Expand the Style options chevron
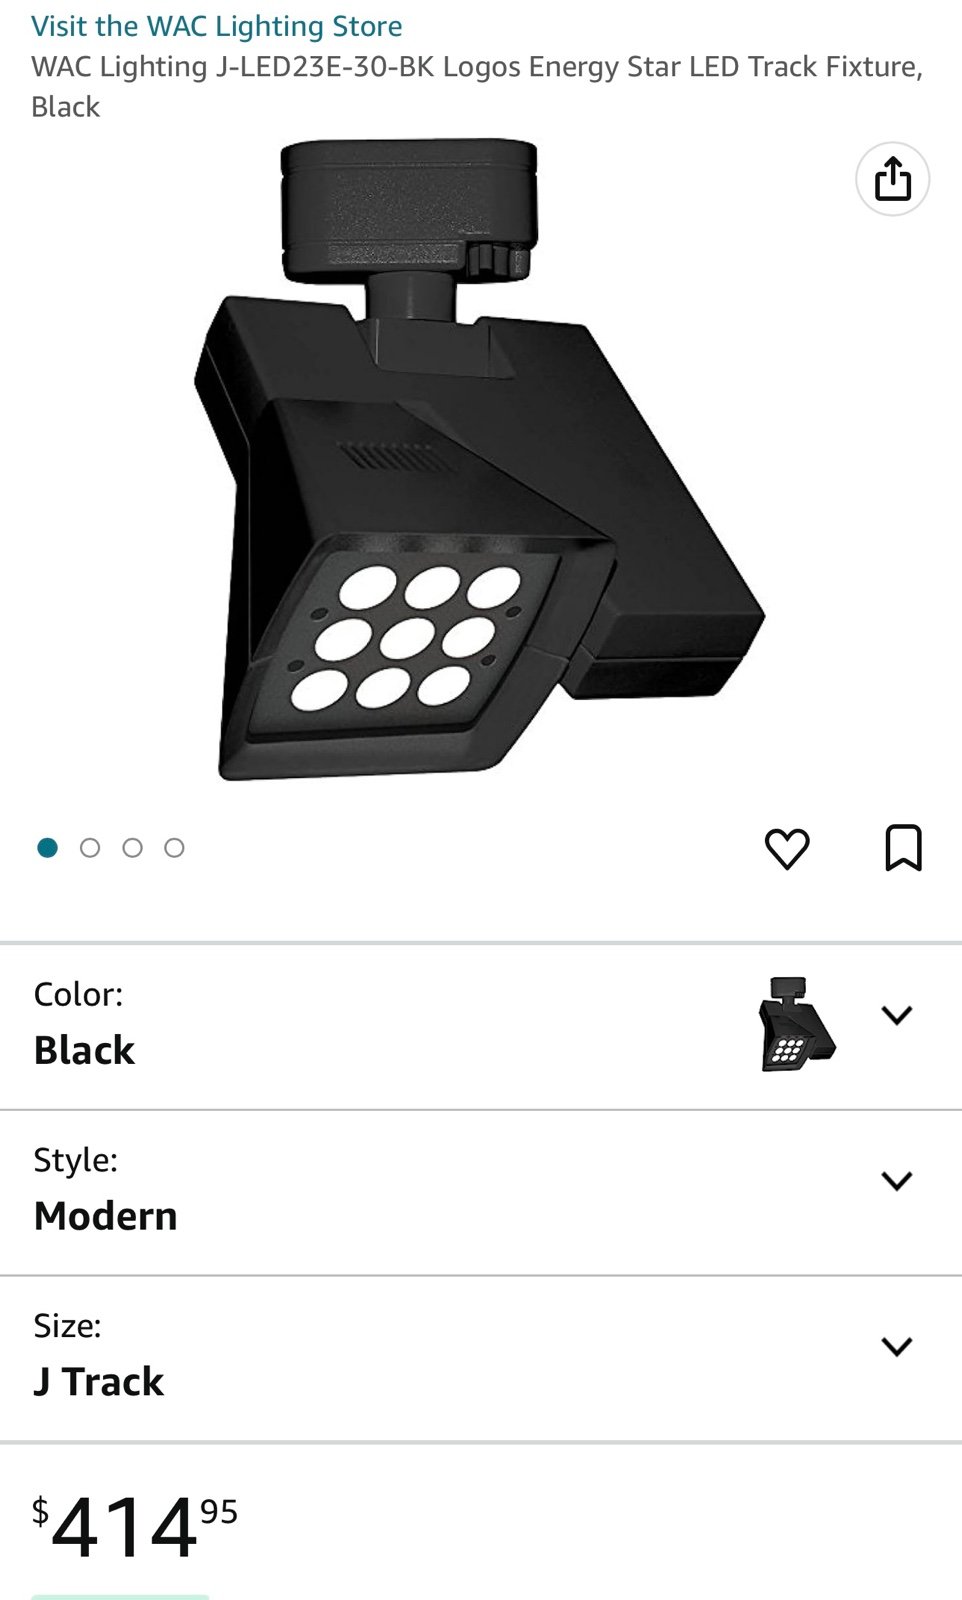The height and width of the screenshot is (1600, 962). (x=897, y=1181)
